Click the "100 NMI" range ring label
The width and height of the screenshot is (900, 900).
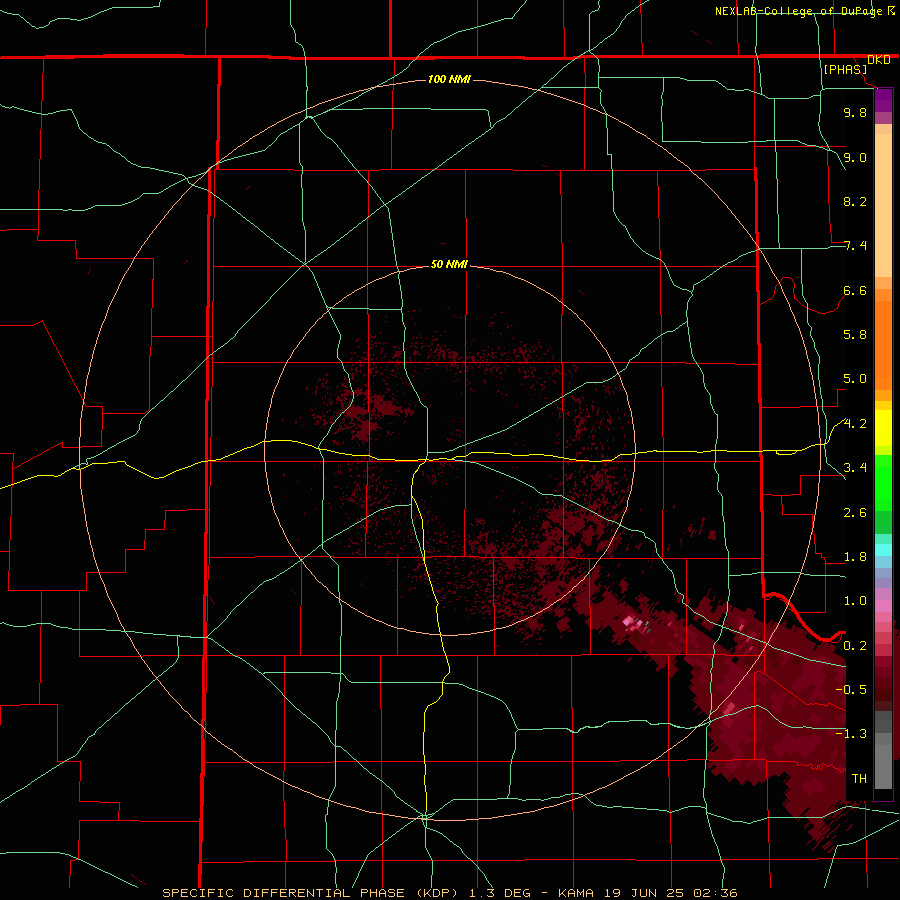tap(449, 79)
